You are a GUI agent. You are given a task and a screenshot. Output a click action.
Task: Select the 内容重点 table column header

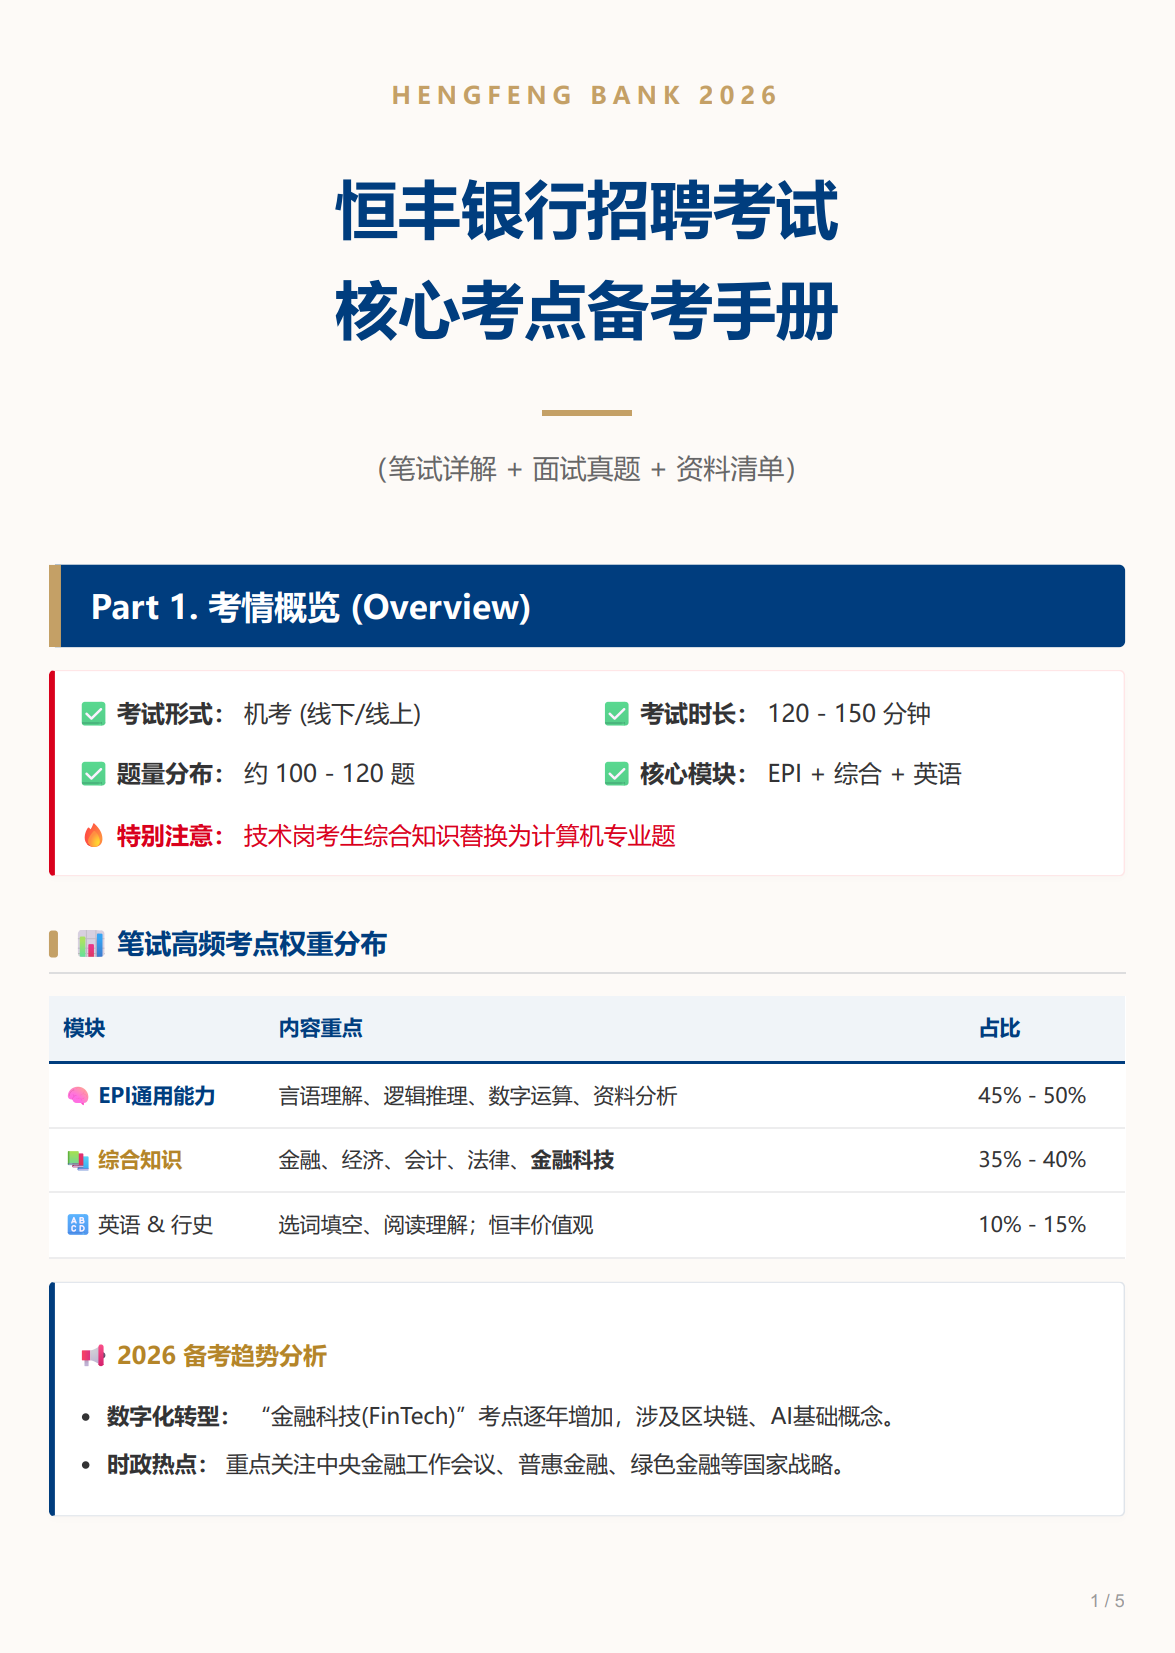point(320,1028)
